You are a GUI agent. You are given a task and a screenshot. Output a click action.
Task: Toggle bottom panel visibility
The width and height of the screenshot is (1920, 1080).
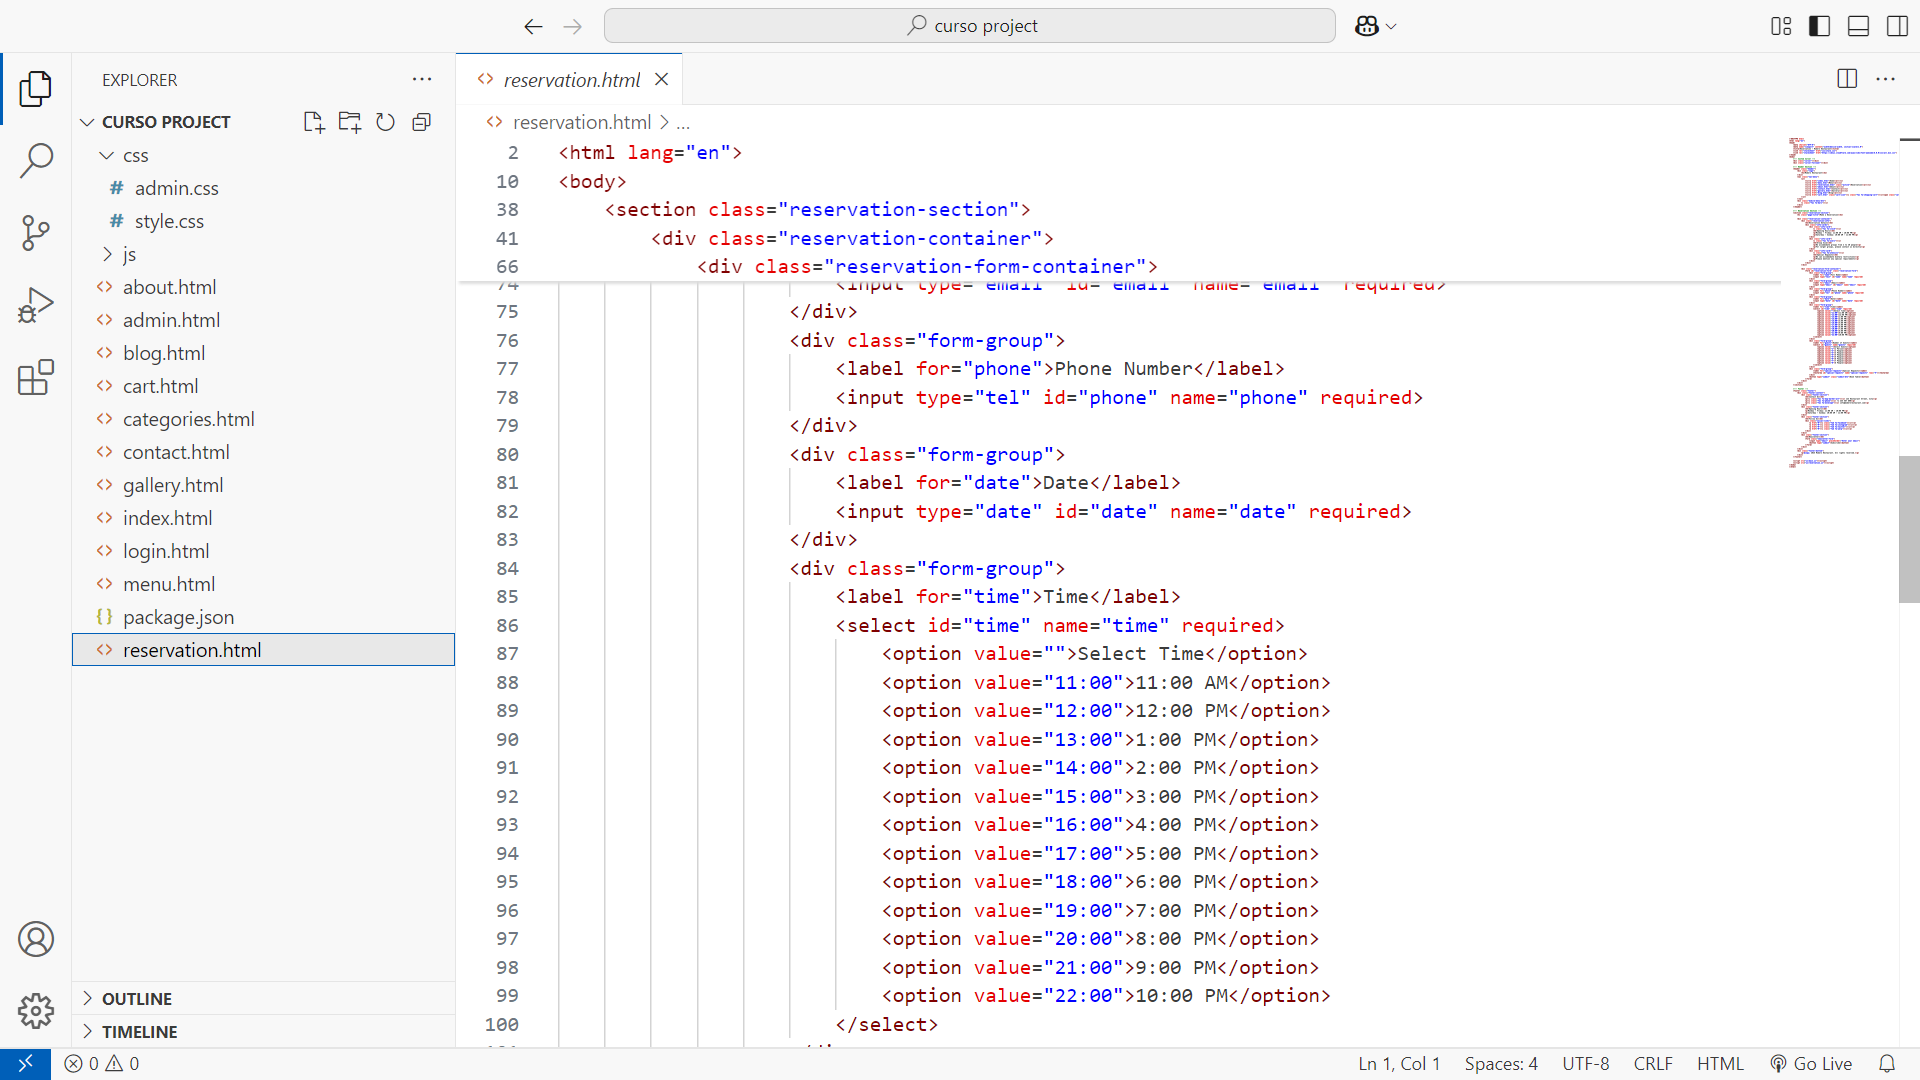[x=1858, y=26]
